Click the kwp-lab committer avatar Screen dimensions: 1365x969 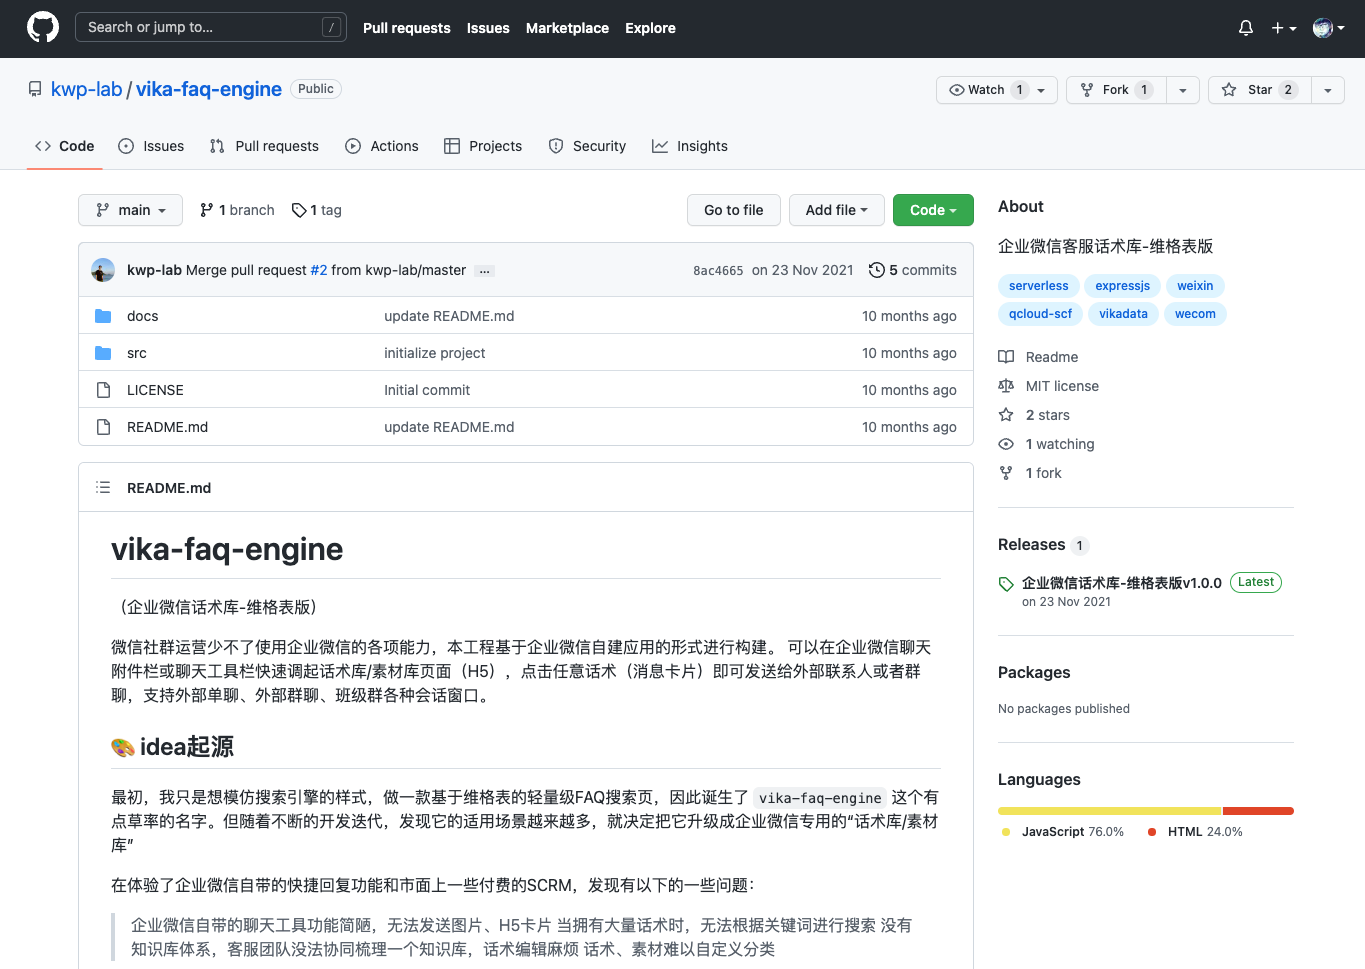[x=103, y=270]
